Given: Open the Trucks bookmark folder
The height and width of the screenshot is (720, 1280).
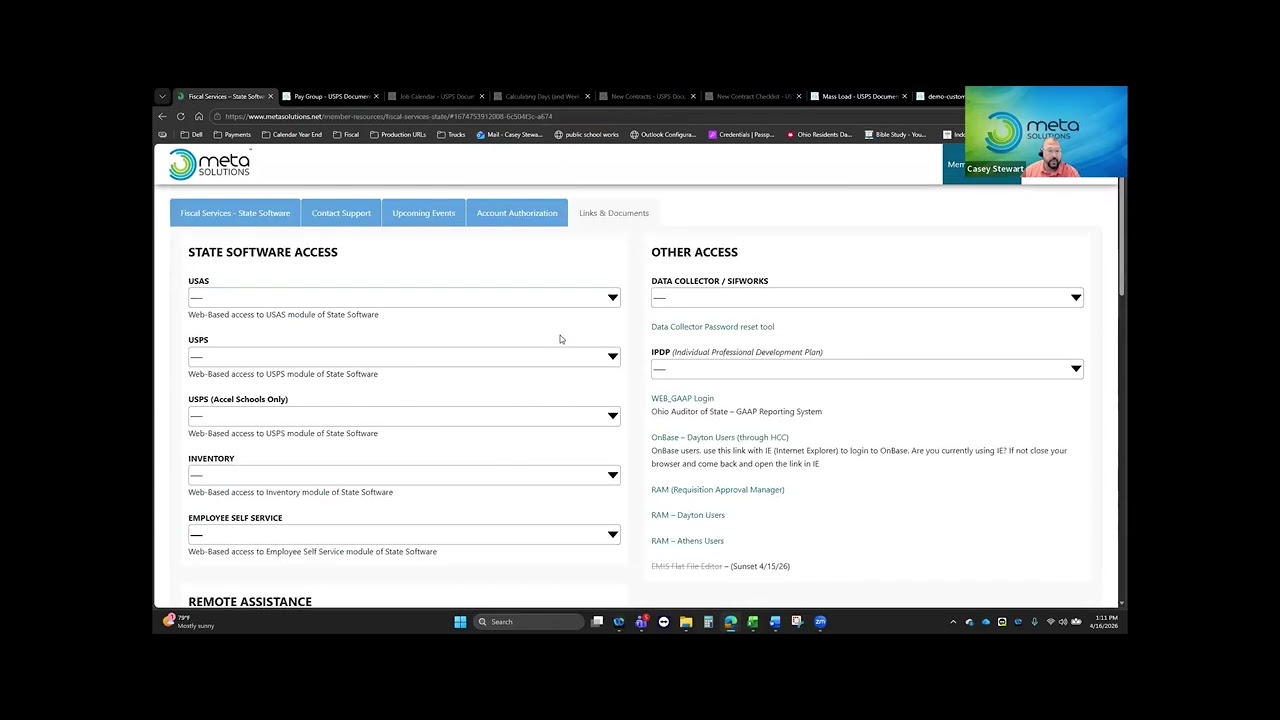Looking at the screenshot, I should pos(451,134).
